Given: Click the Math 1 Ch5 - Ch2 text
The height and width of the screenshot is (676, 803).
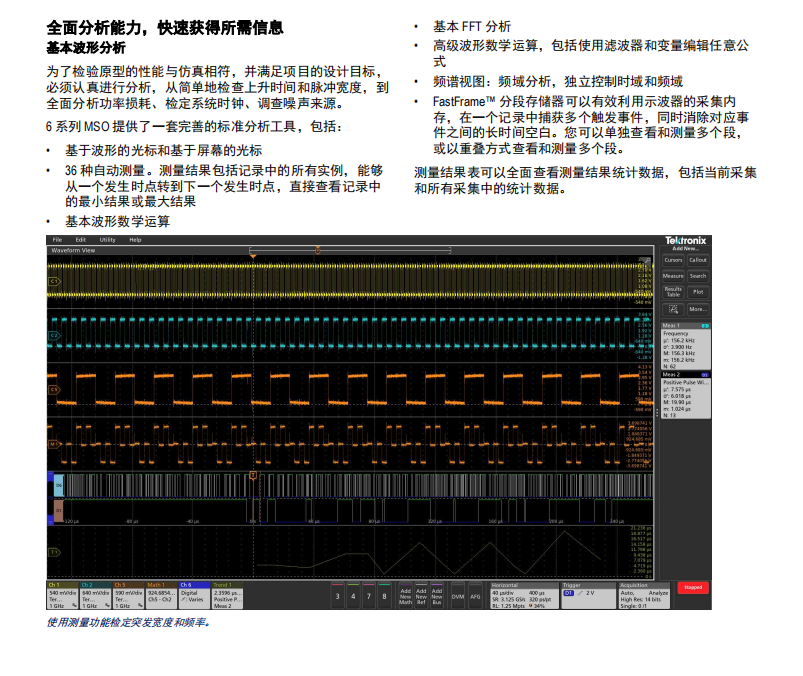Looking at the screenshot, I should coord(161,599).
